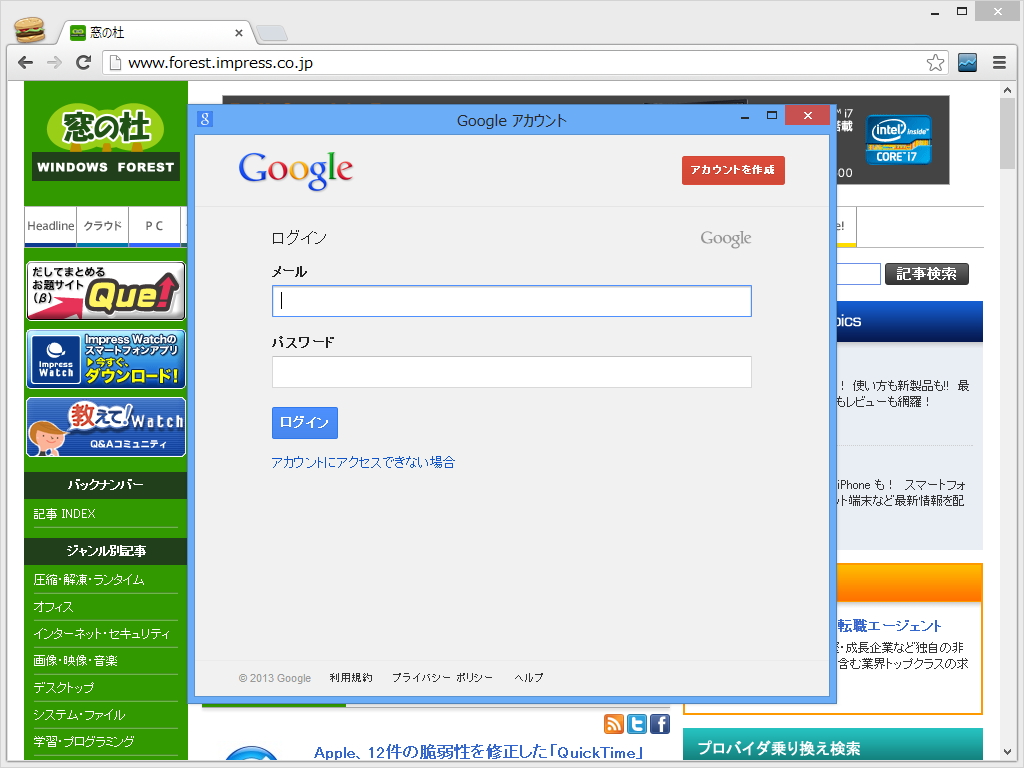Open the Impress Watch smartphone app banner
Viewport: 1024px width, 768px height.
coord(104,357)
